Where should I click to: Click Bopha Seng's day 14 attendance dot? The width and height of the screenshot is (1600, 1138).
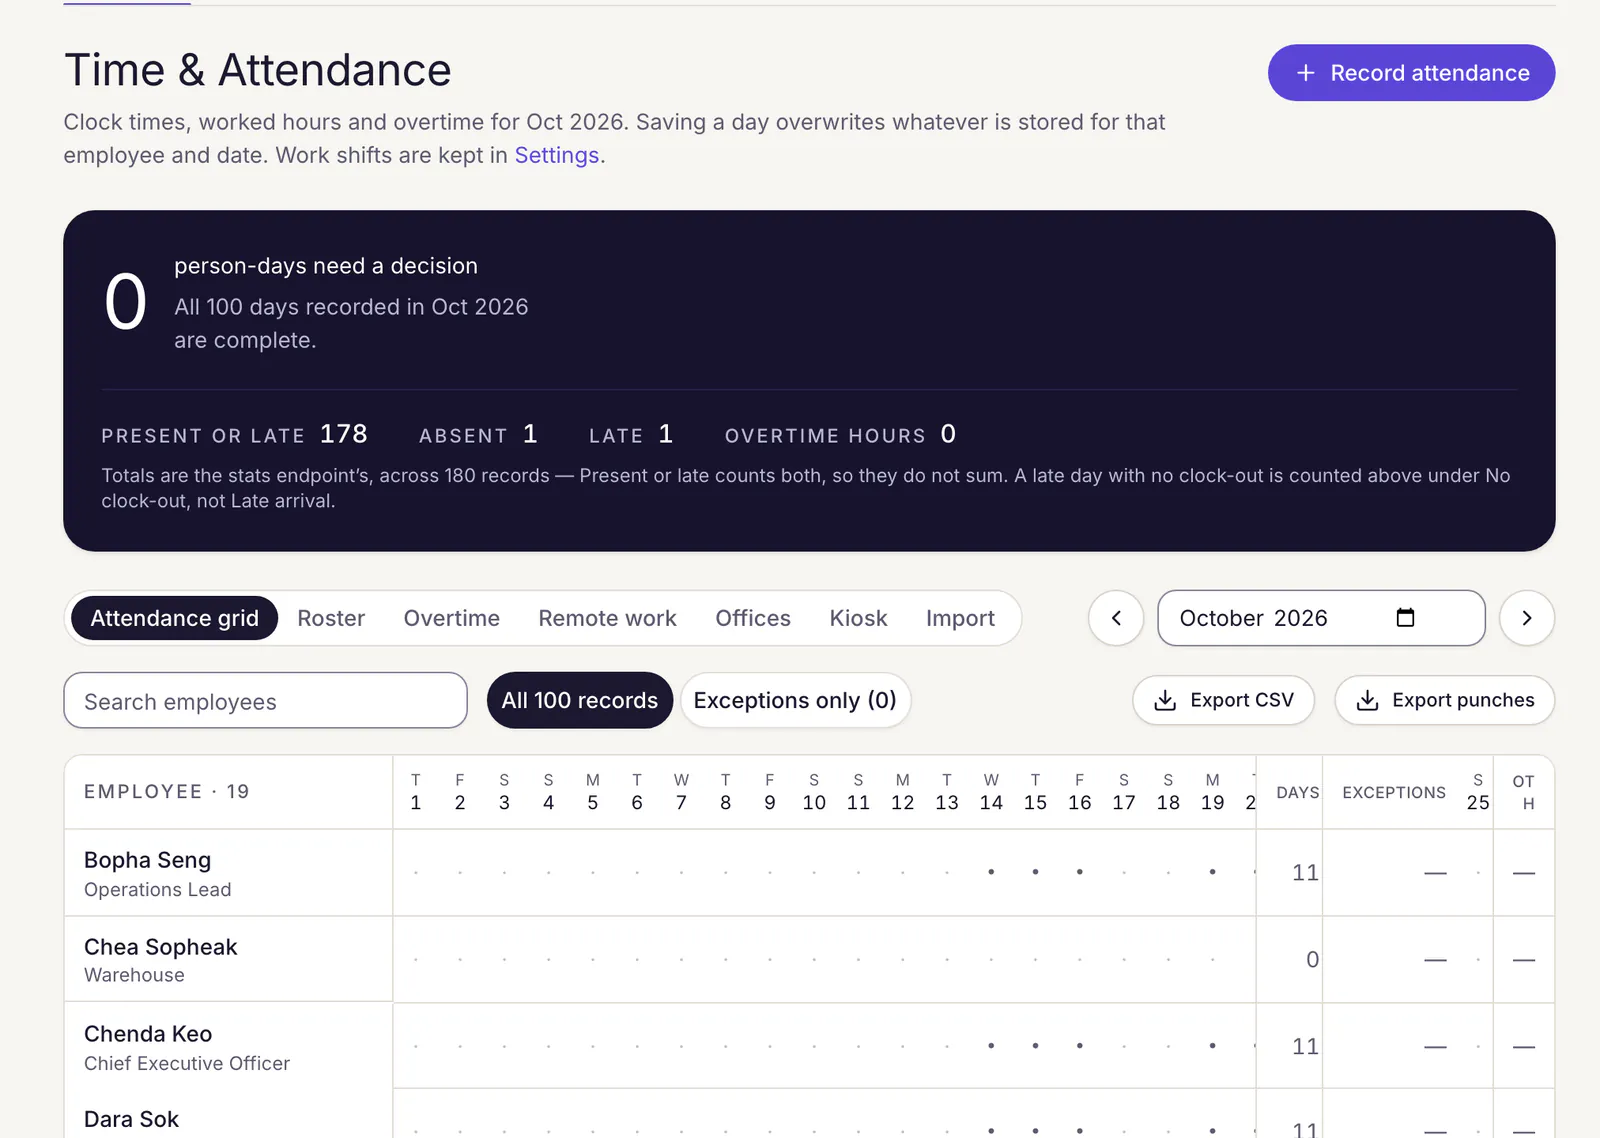pyautogui.click(x=991, y=872)
